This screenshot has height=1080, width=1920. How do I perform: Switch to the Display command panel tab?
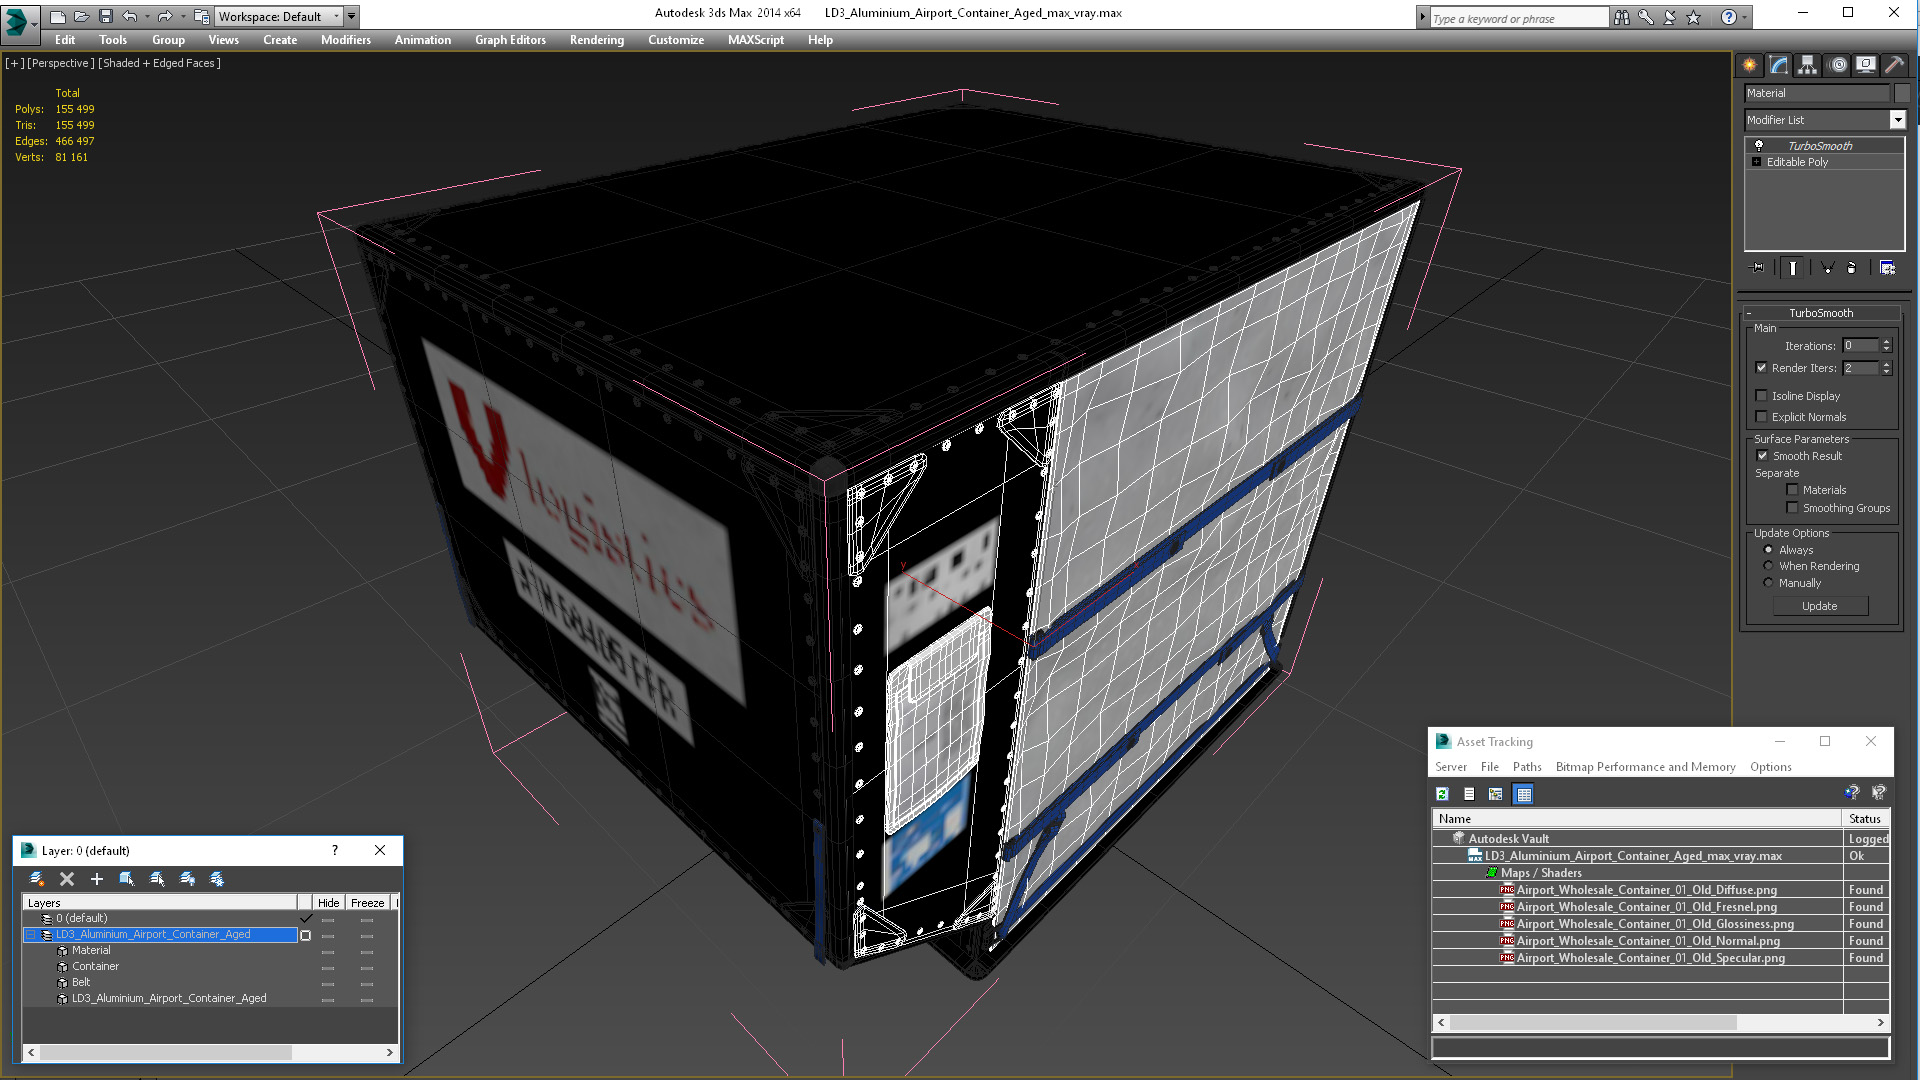[x=1866, y=65]
